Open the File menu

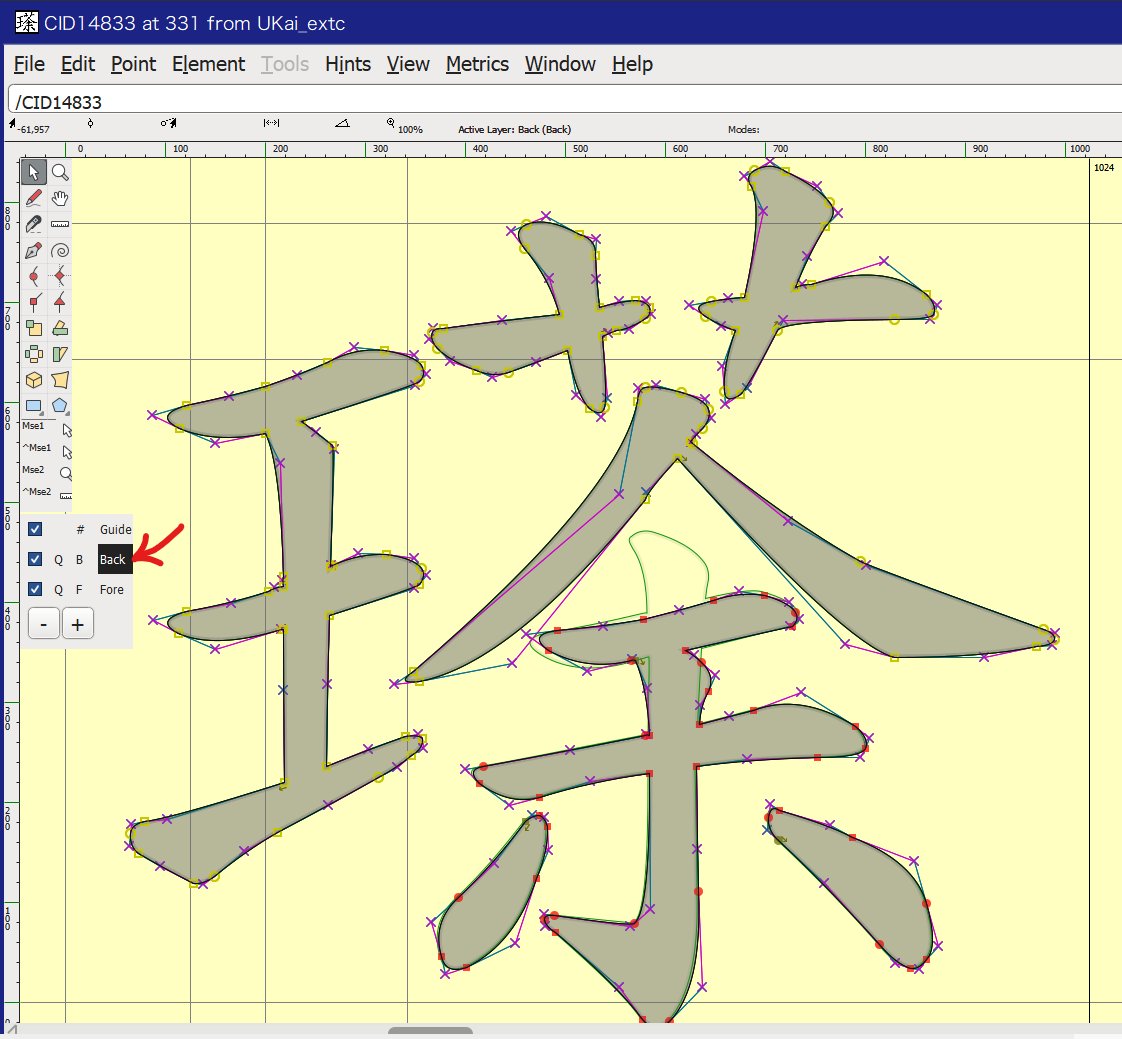click(x=29, y=64)
